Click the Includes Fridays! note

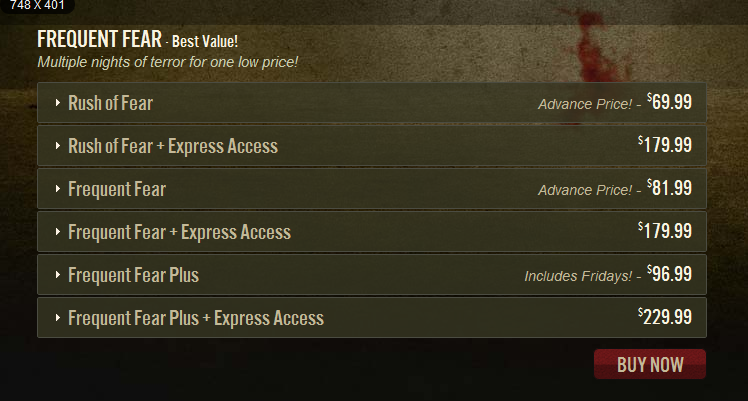tap(578, 276)
